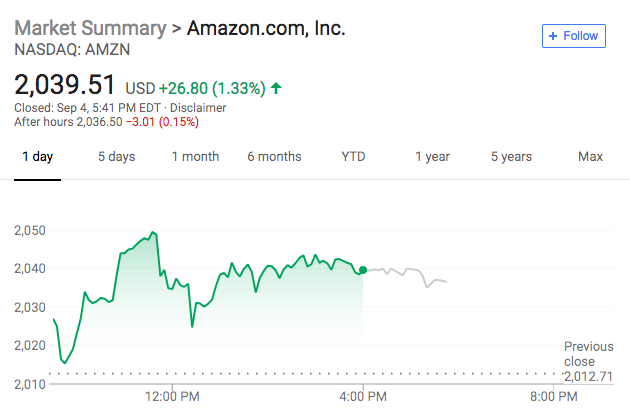Open the Max range tab
This screenshot has width=630, height=411.
tap(590, 157)
